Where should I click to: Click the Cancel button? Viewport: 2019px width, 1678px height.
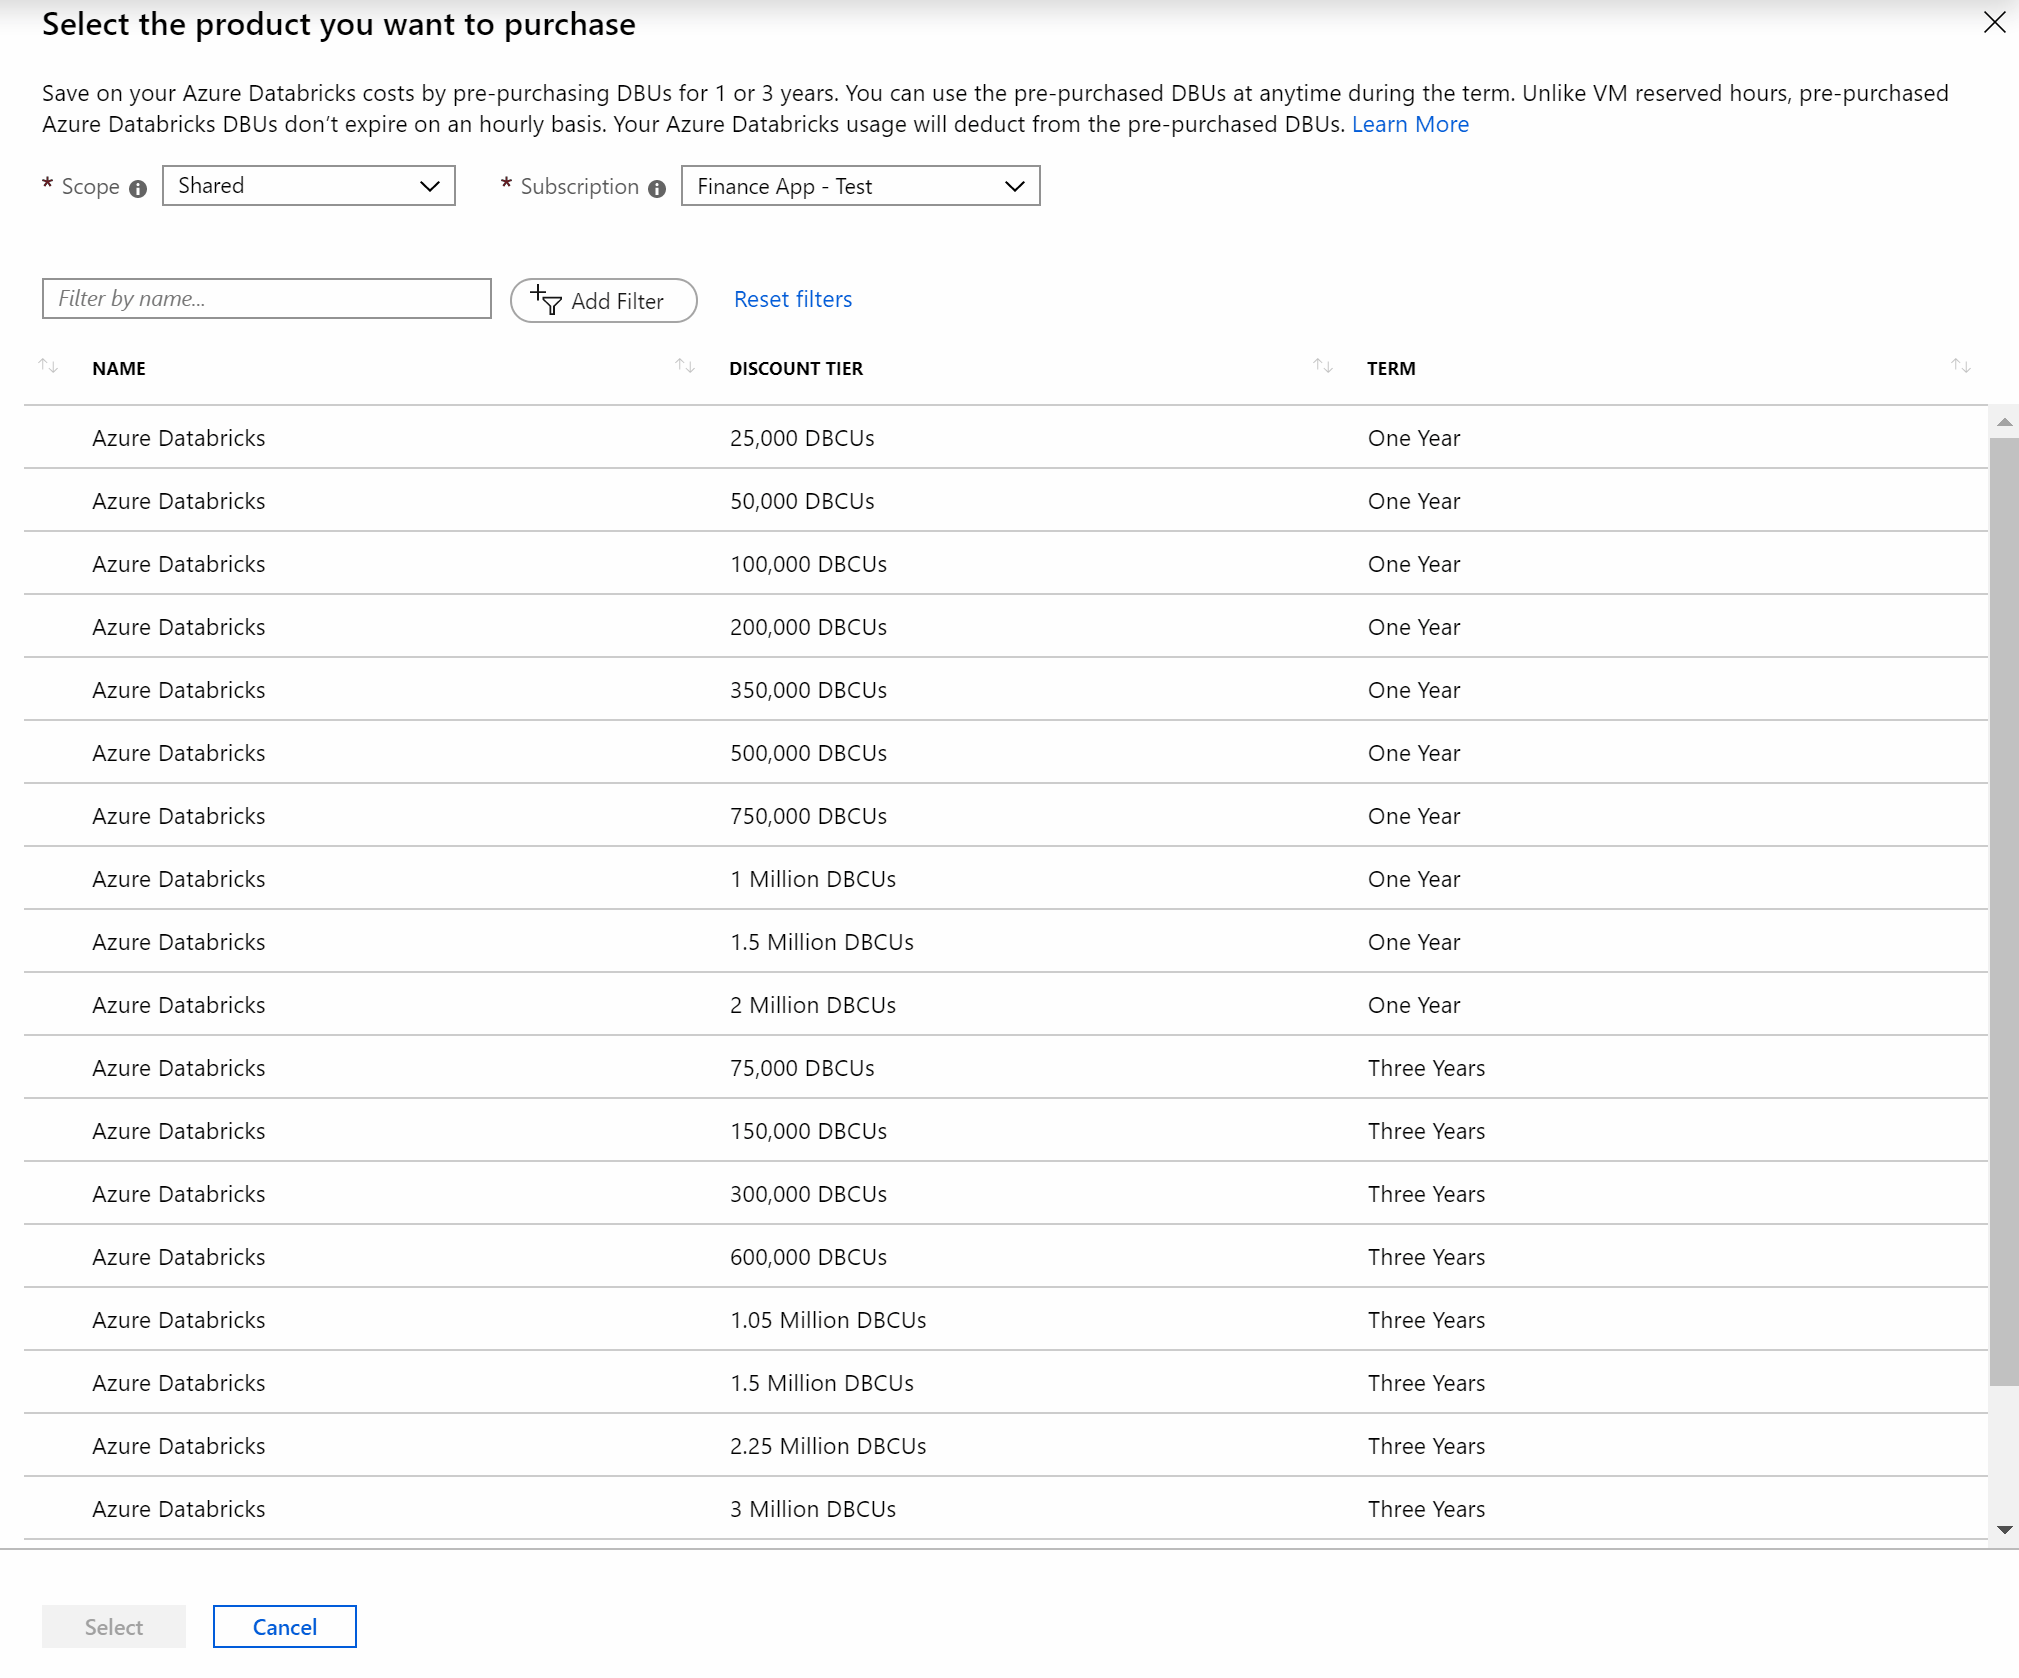pos(285,1627)
